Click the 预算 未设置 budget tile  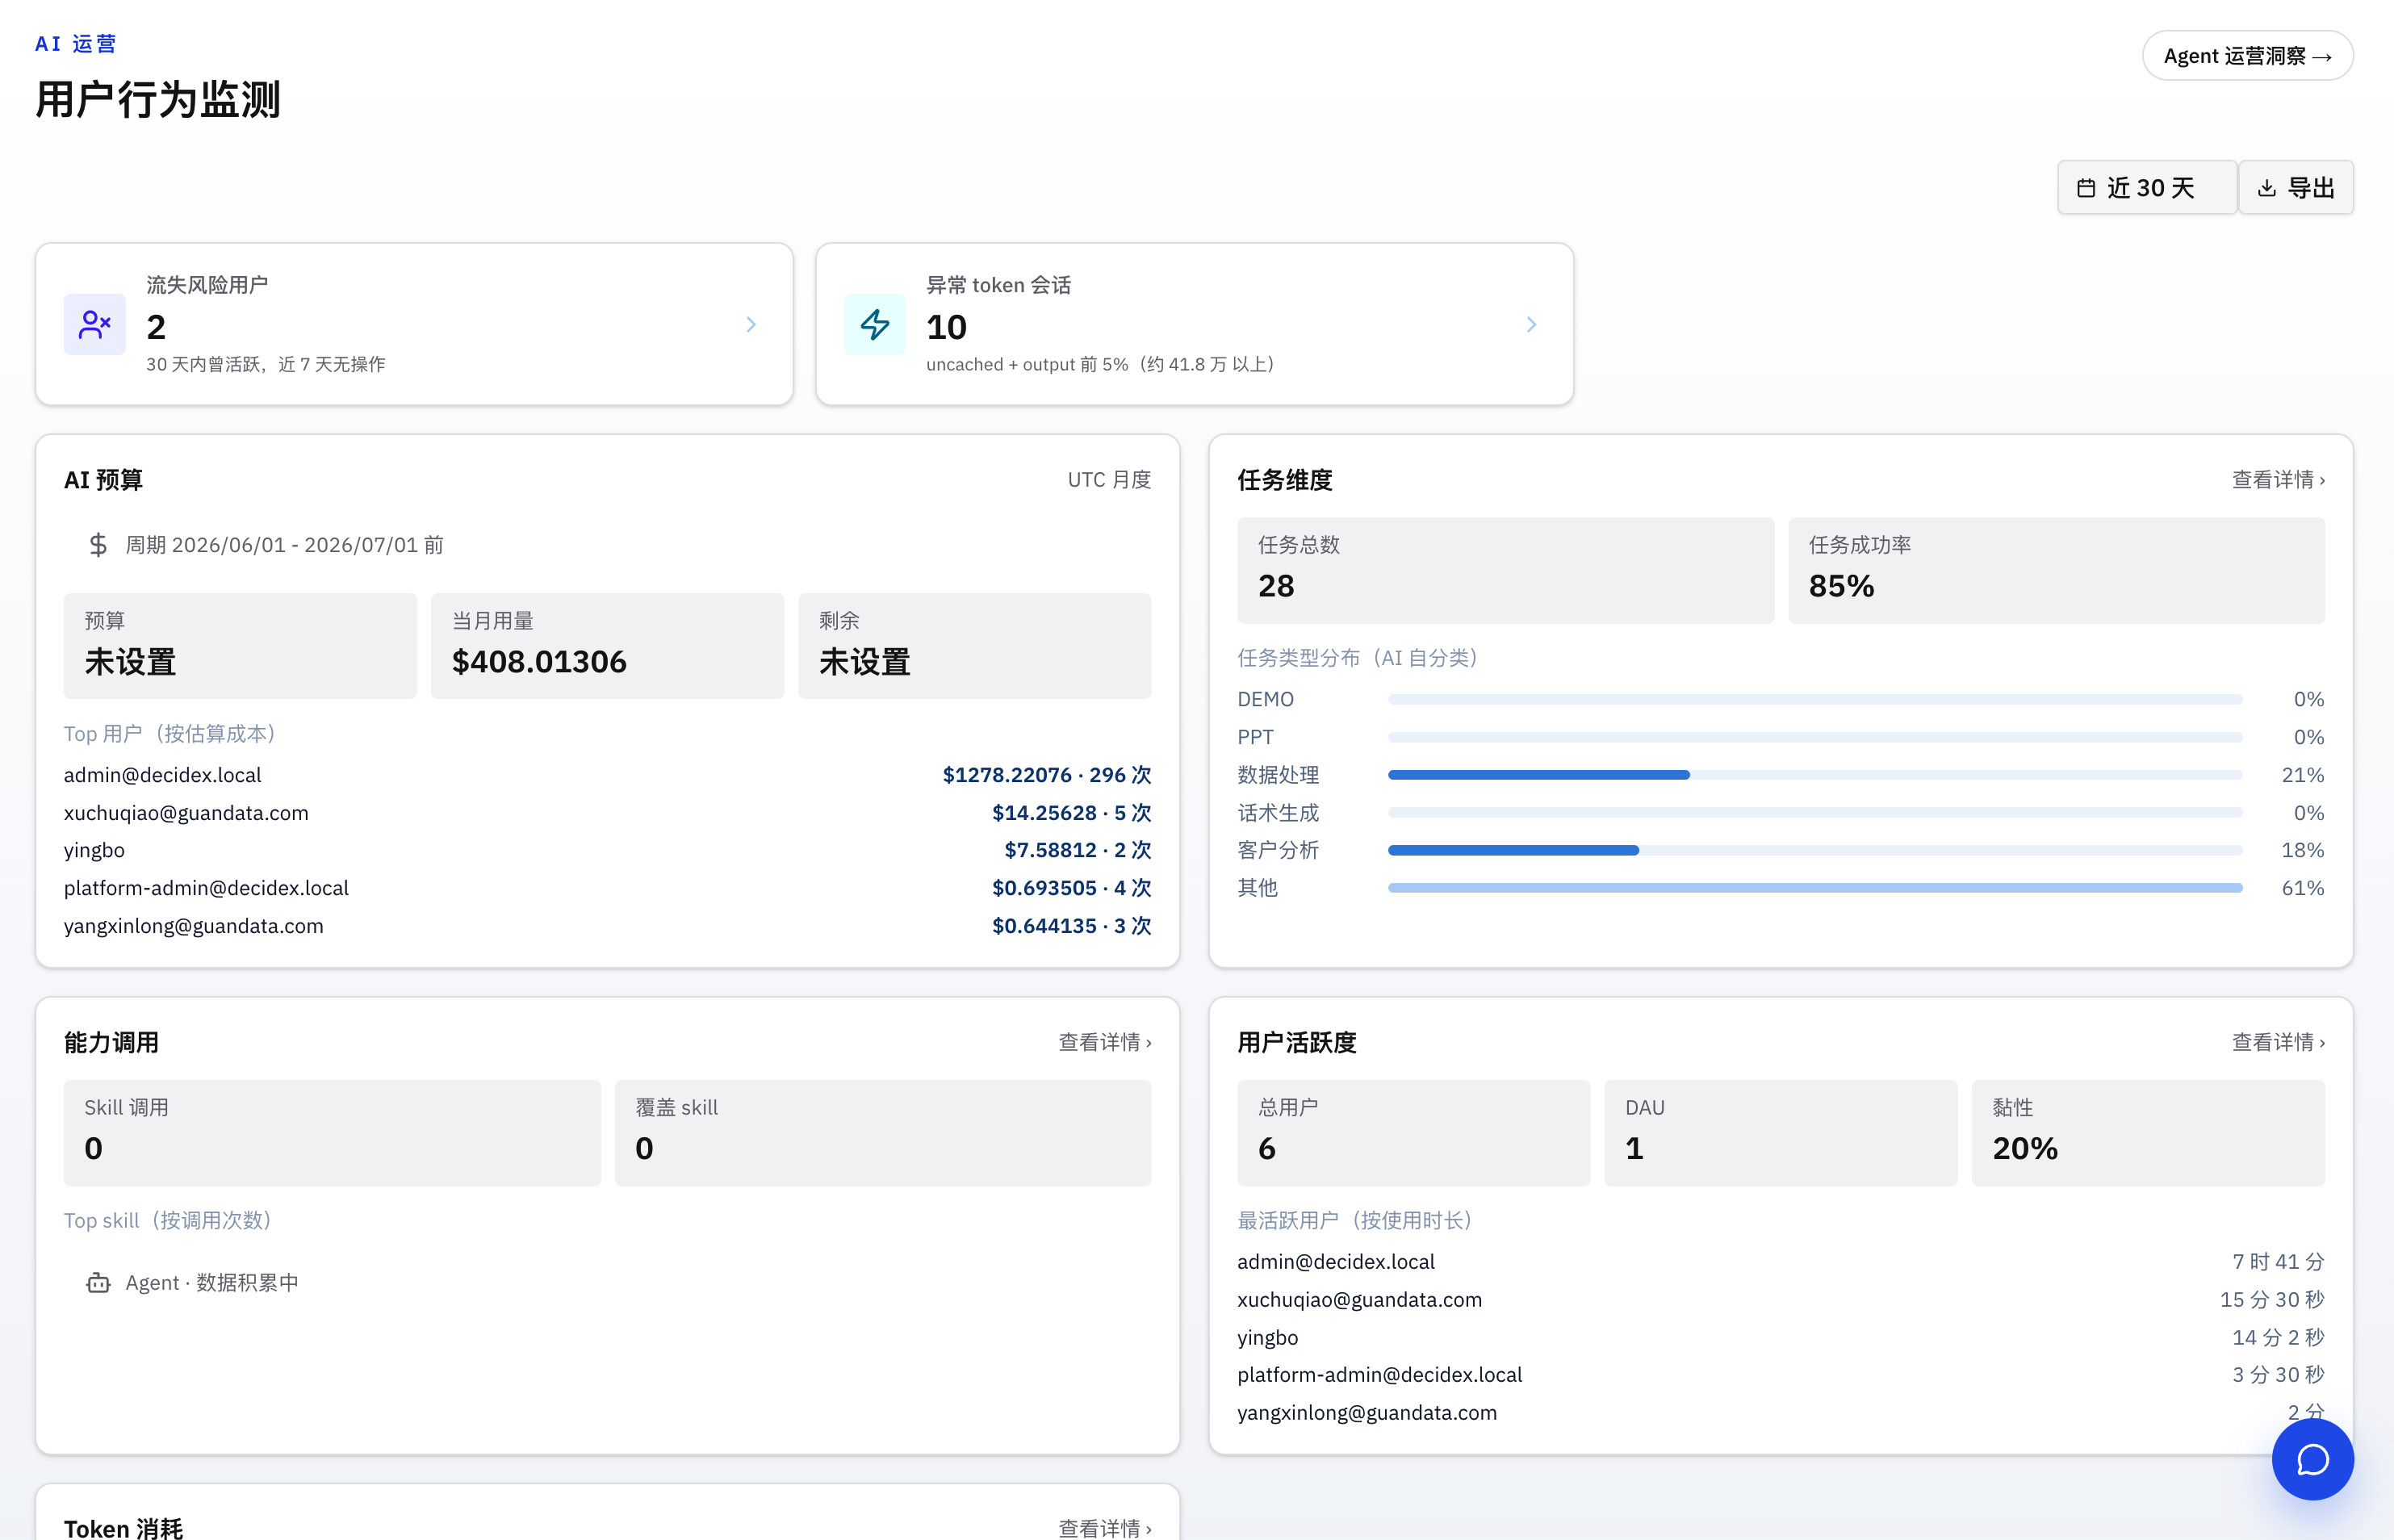tap(240, 646)
